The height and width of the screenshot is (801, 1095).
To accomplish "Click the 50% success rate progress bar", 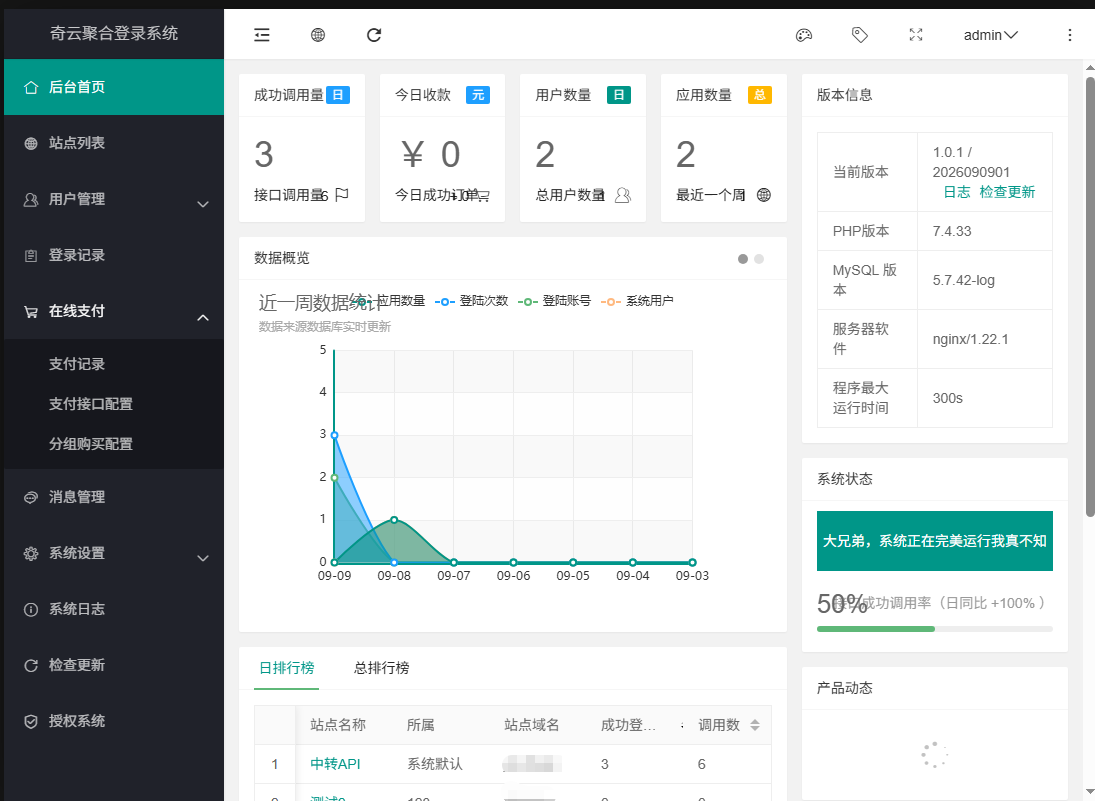I will 934,629.
